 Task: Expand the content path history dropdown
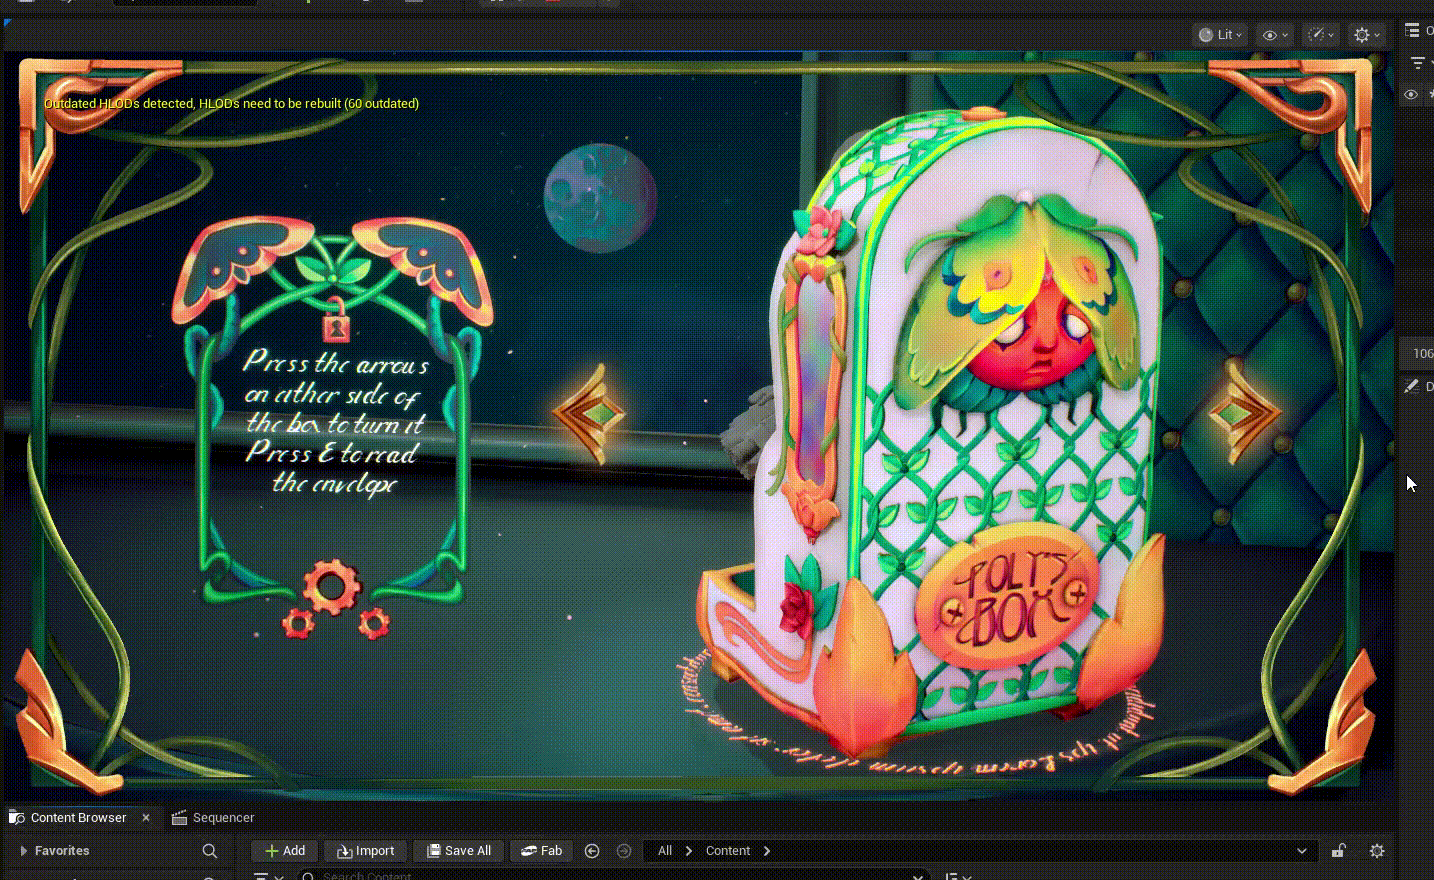point(1301,851)
